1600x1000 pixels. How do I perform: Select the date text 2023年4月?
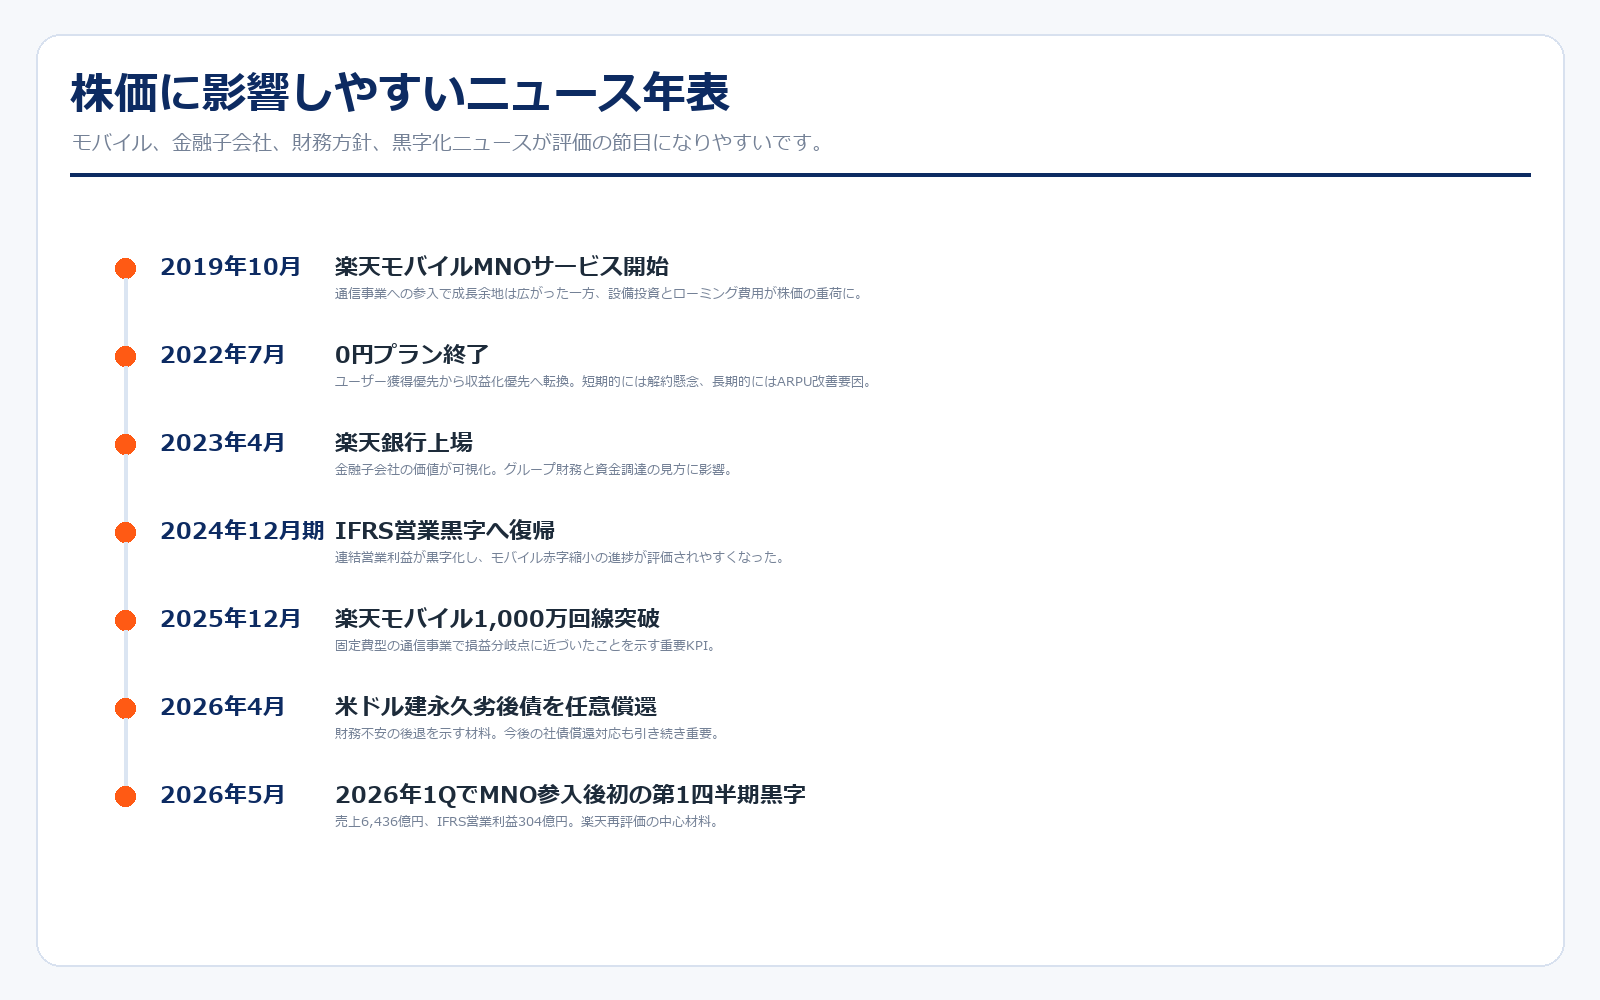point(223,443)
